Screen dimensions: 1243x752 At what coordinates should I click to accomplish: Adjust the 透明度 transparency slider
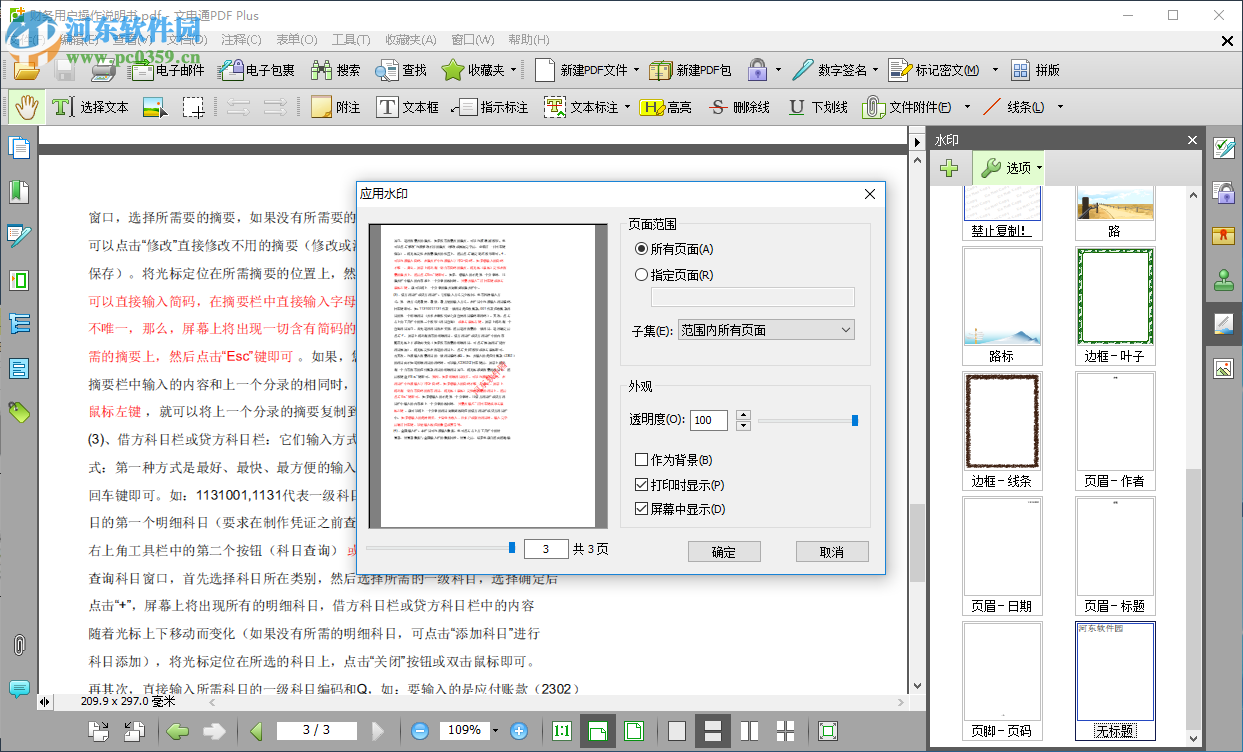coord(853,420)
